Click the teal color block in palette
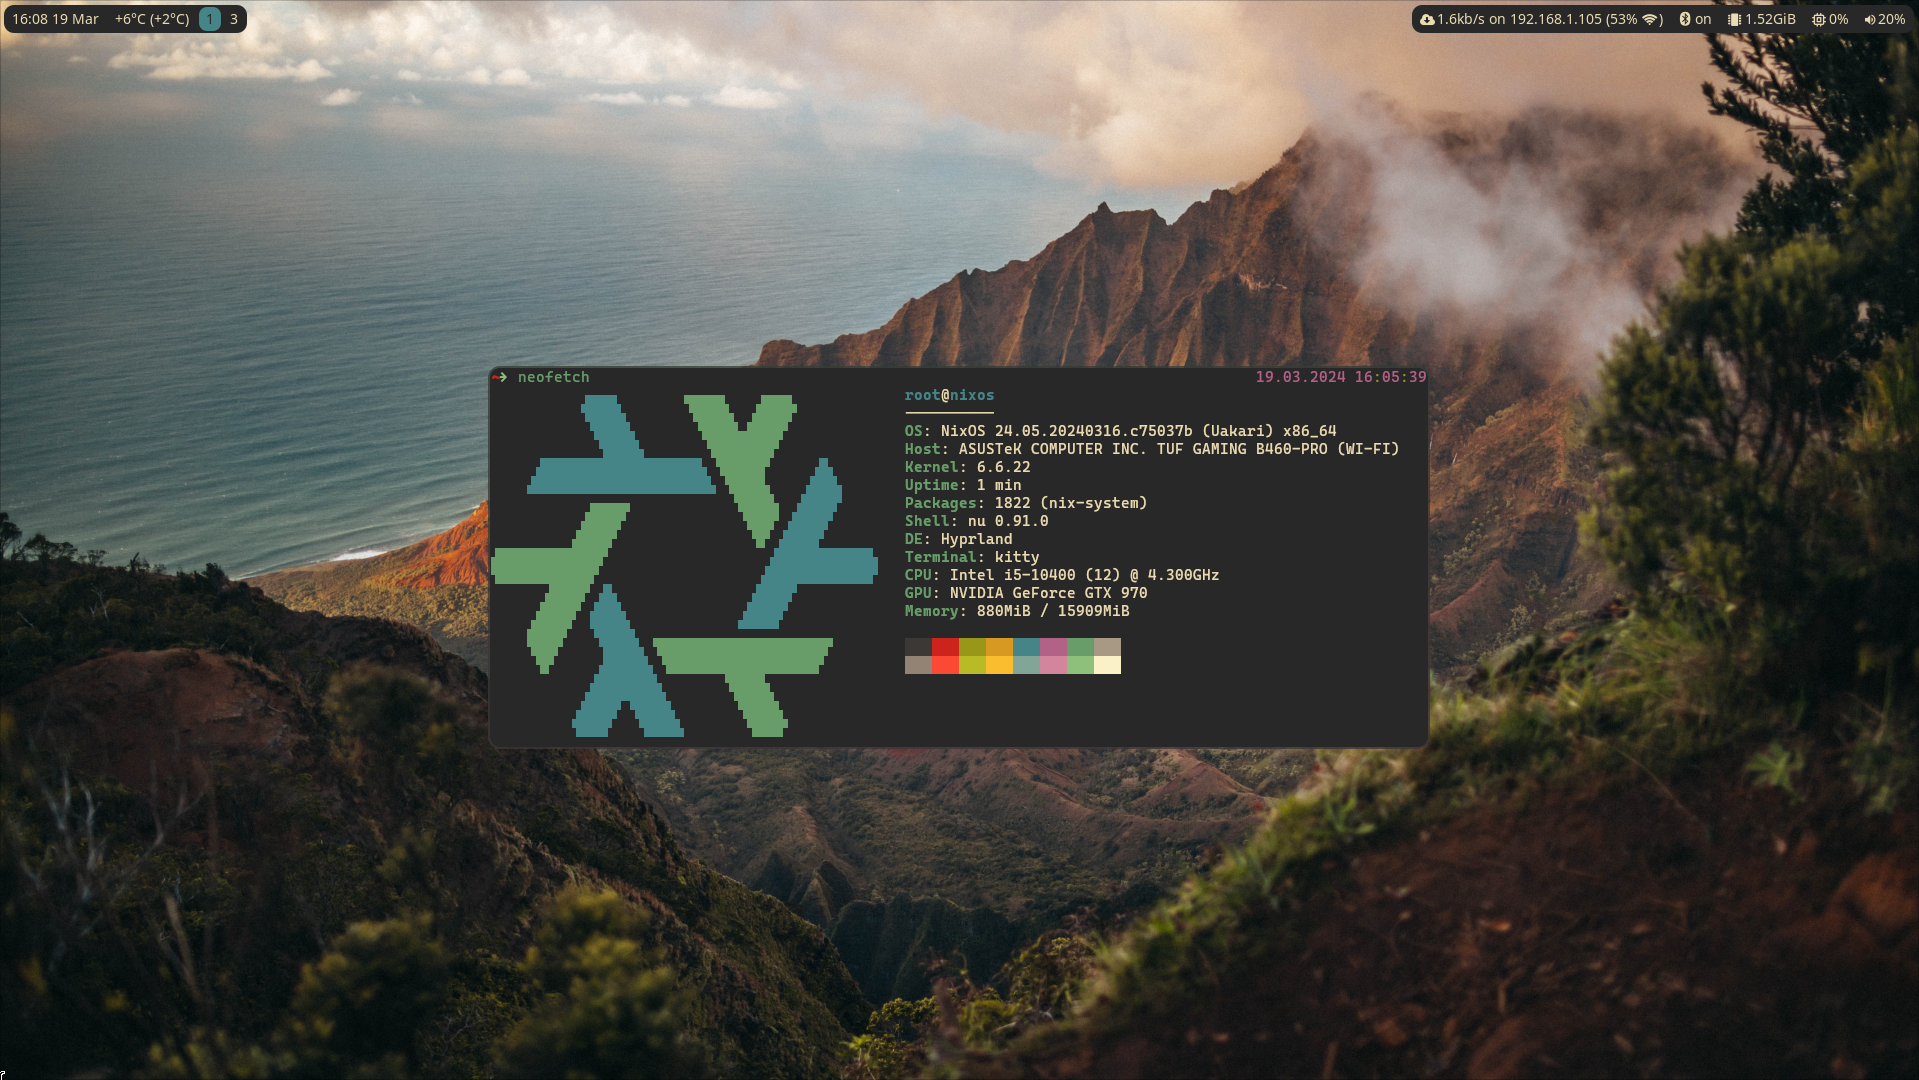The image size is (1919, 1080). coord(1026,647)
